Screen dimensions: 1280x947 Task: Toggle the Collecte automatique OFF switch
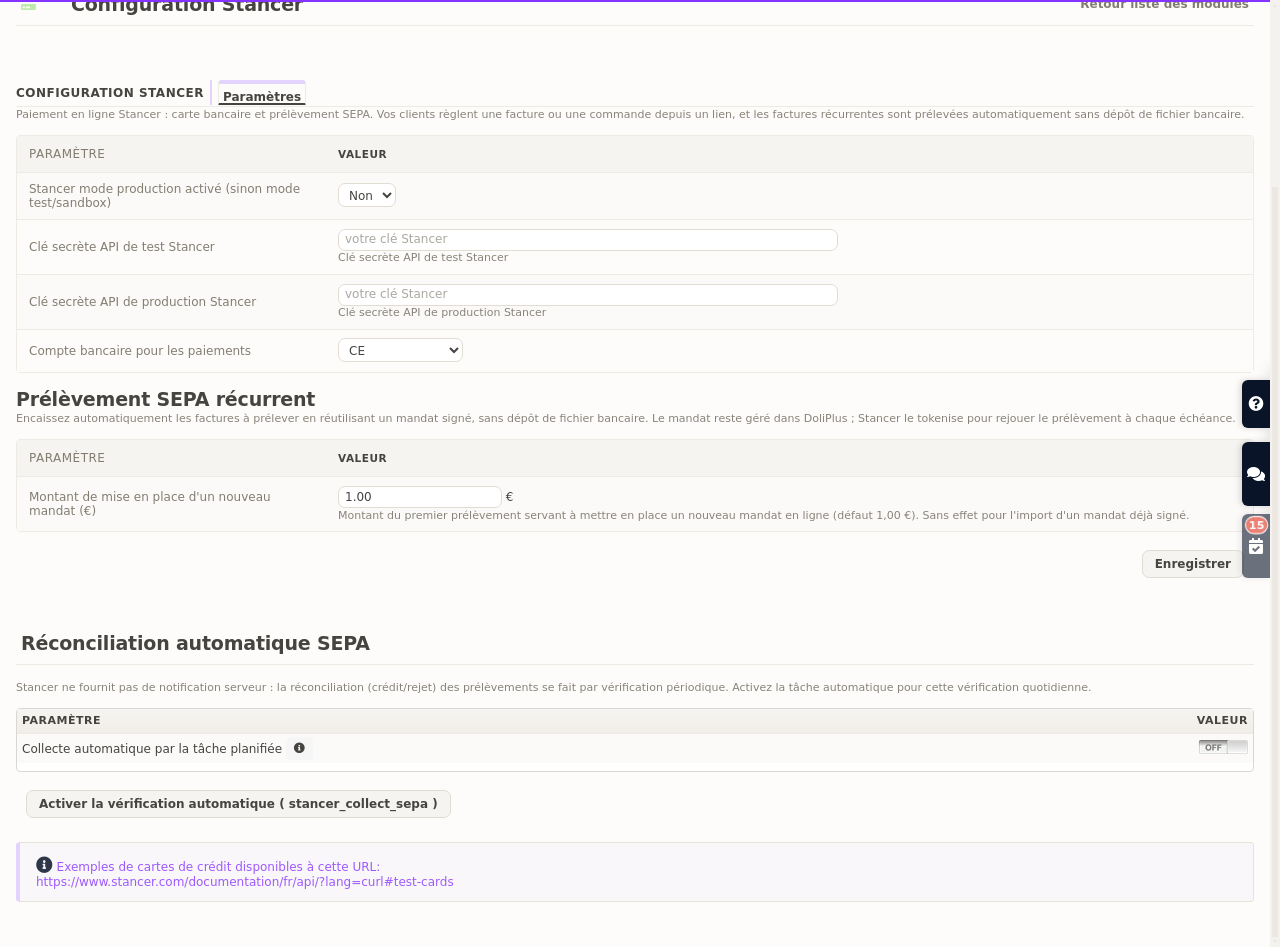point(1223,747)
